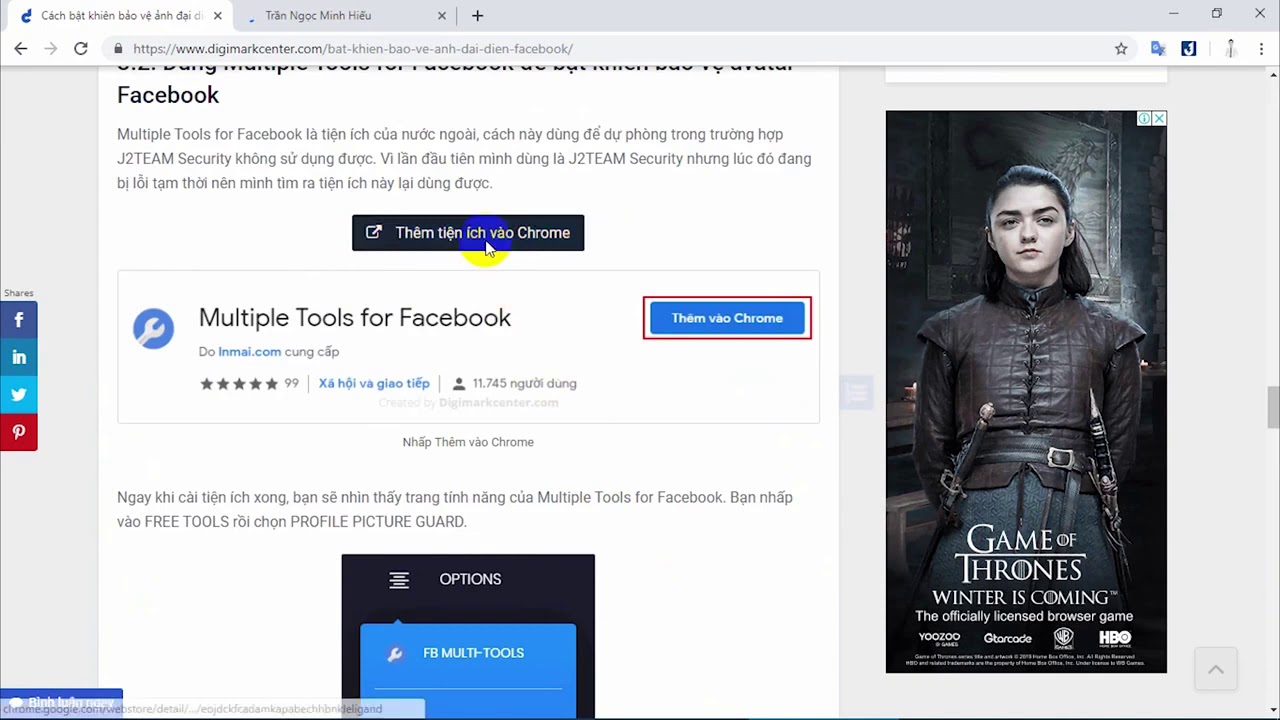Share the article on Pinterest sidebar icon
The height and width of the screenshot is (720, 1280).
pos(19,432)
